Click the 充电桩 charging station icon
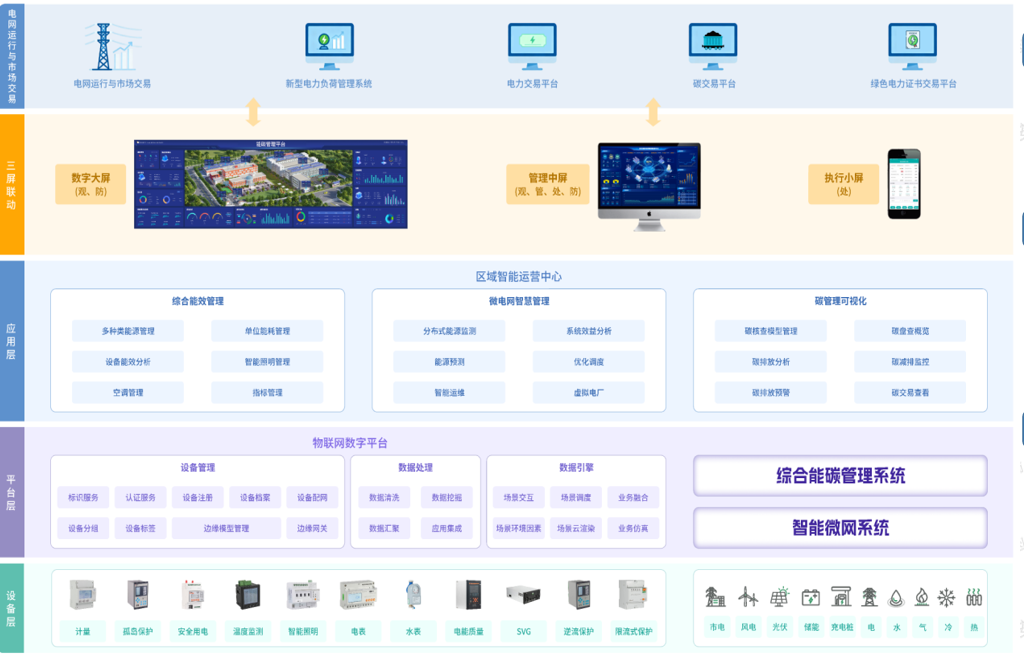This screenshot has height=655, width=1024. 841,597
